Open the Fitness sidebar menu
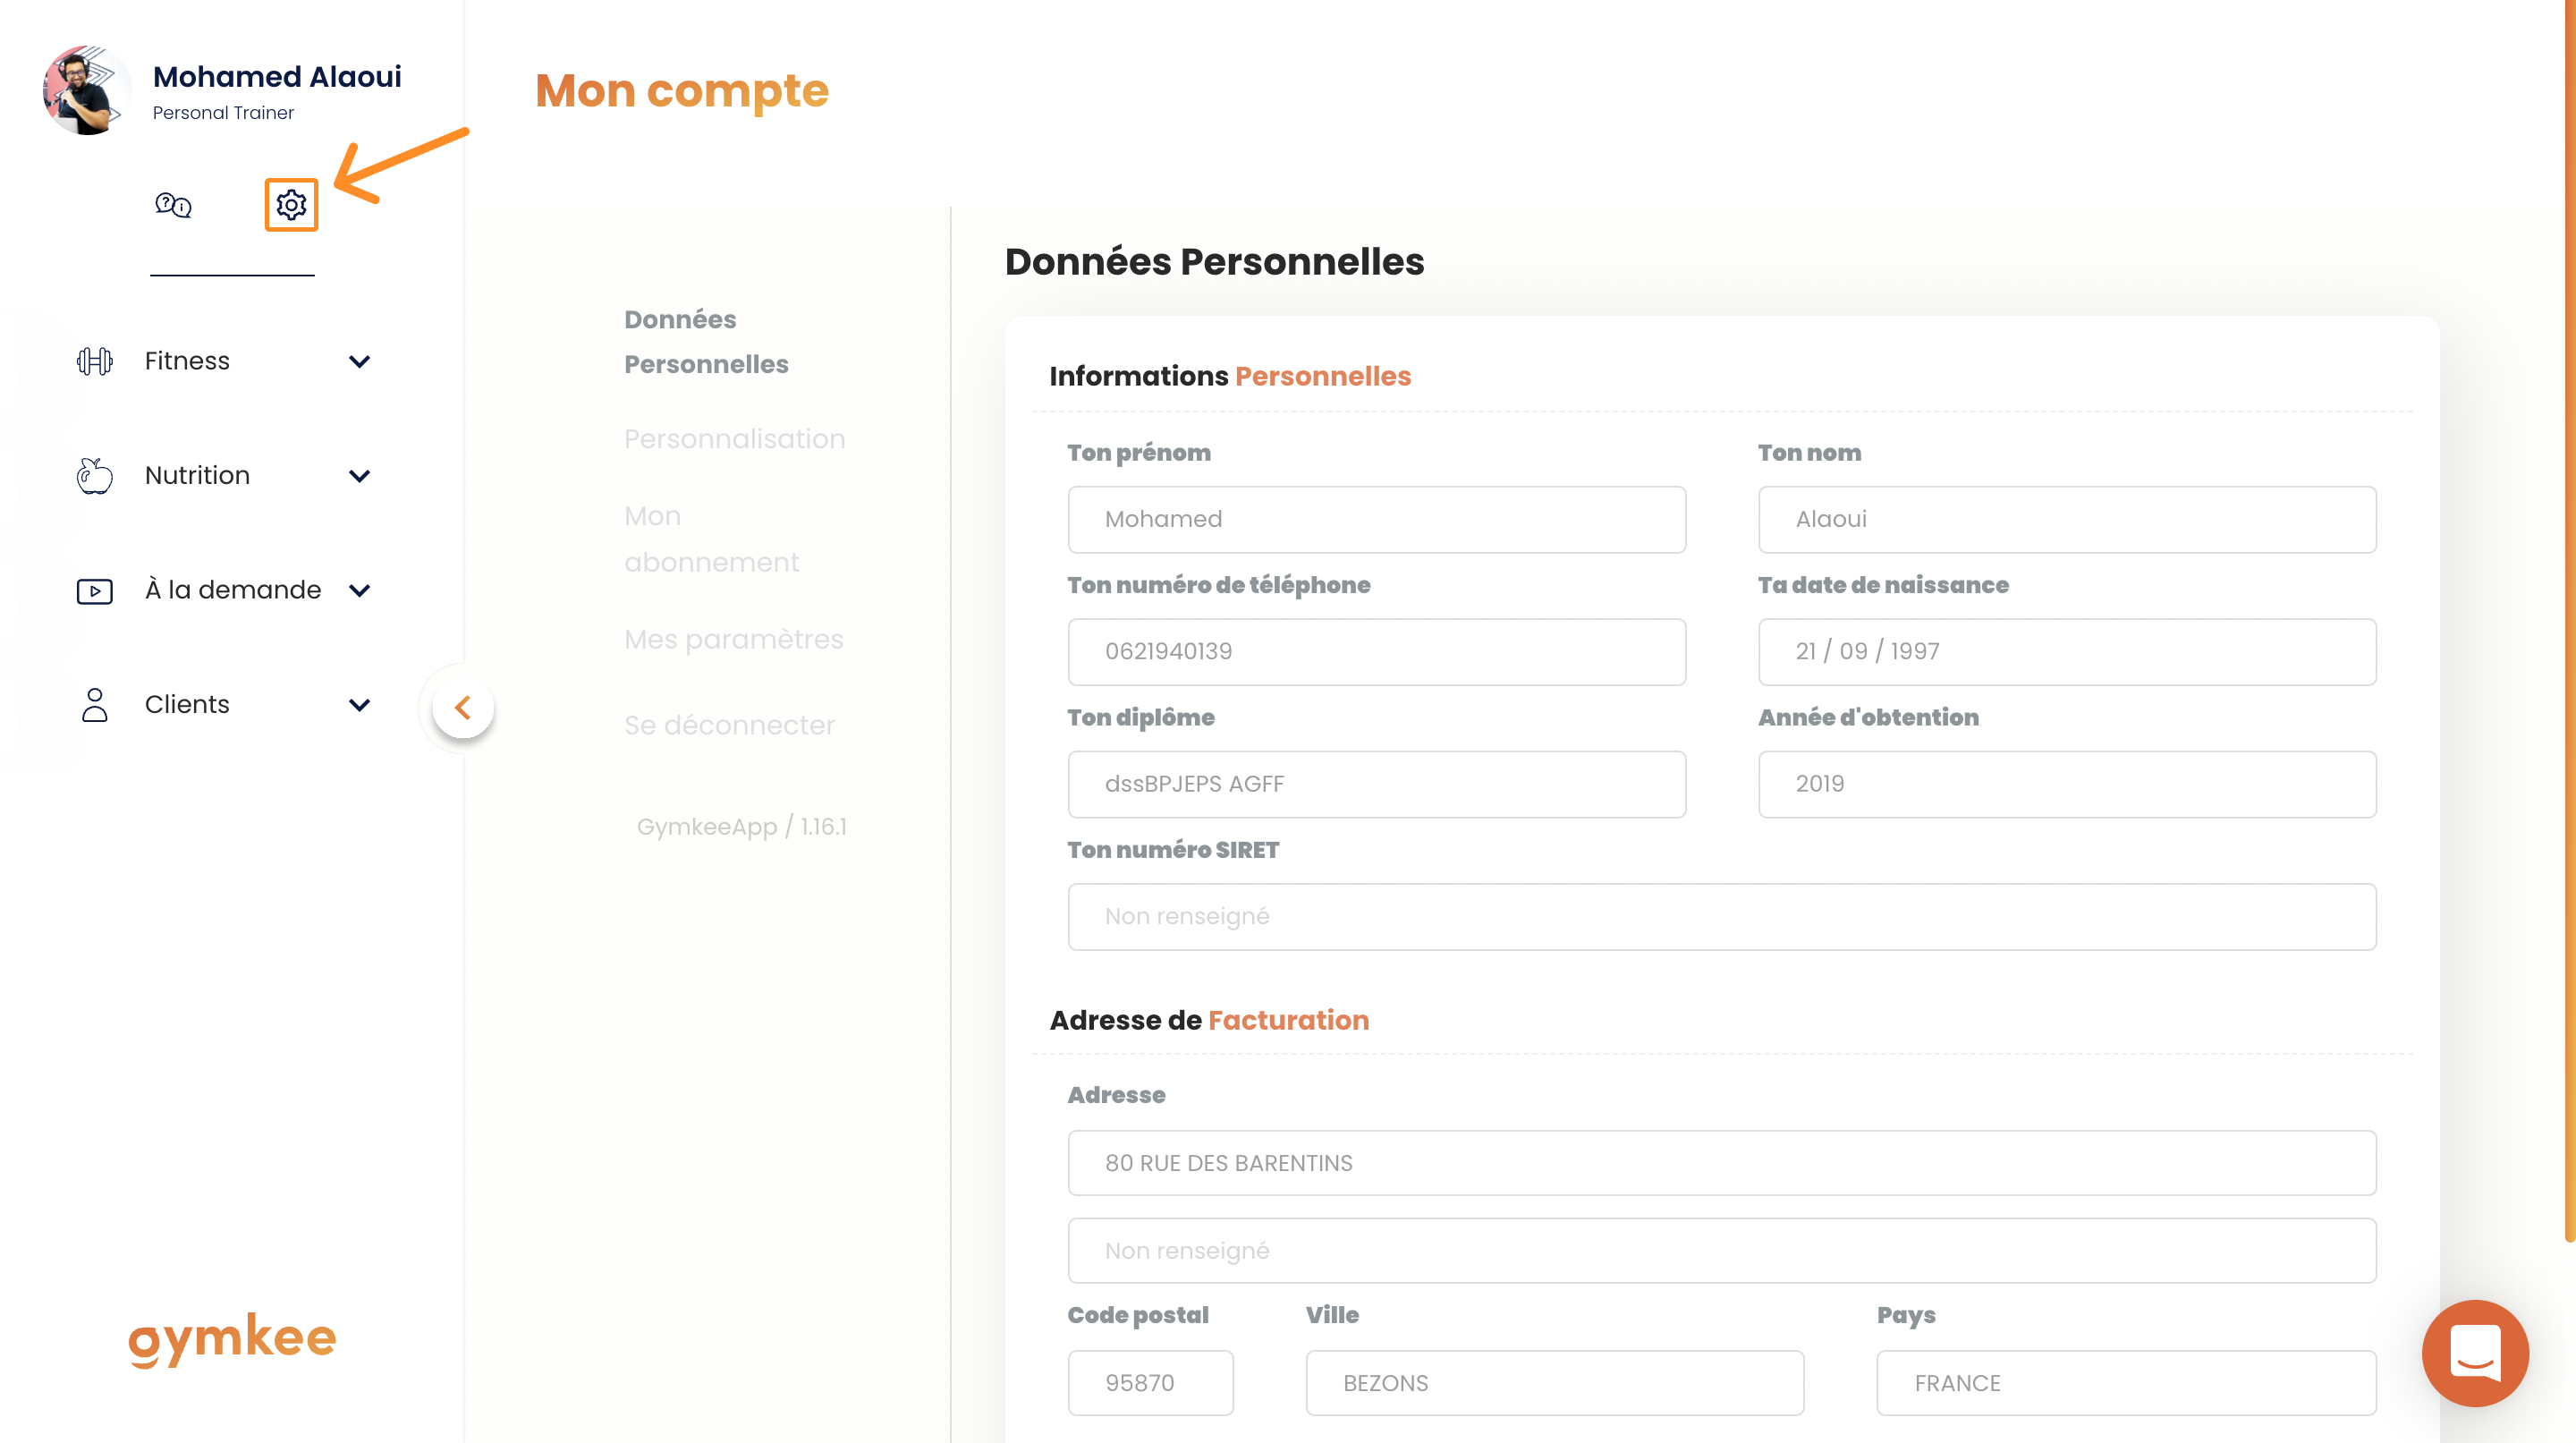The height and width of the screenshot is (1443, 2576). (x=224, y=361)
